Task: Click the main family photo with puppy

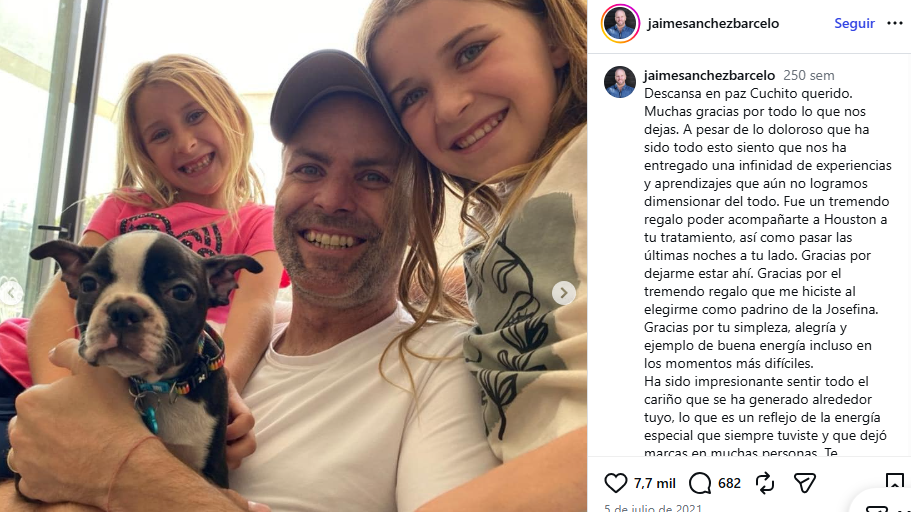Action: 293,256
